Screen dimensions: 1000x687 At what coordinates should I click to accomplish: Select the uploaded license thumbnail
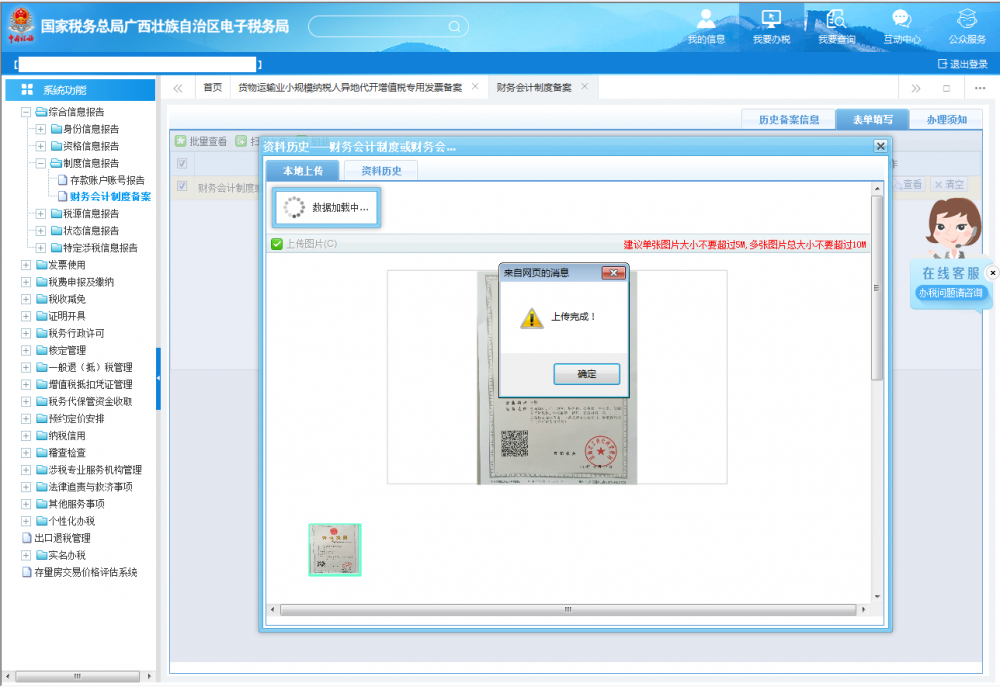coord(335,550)
